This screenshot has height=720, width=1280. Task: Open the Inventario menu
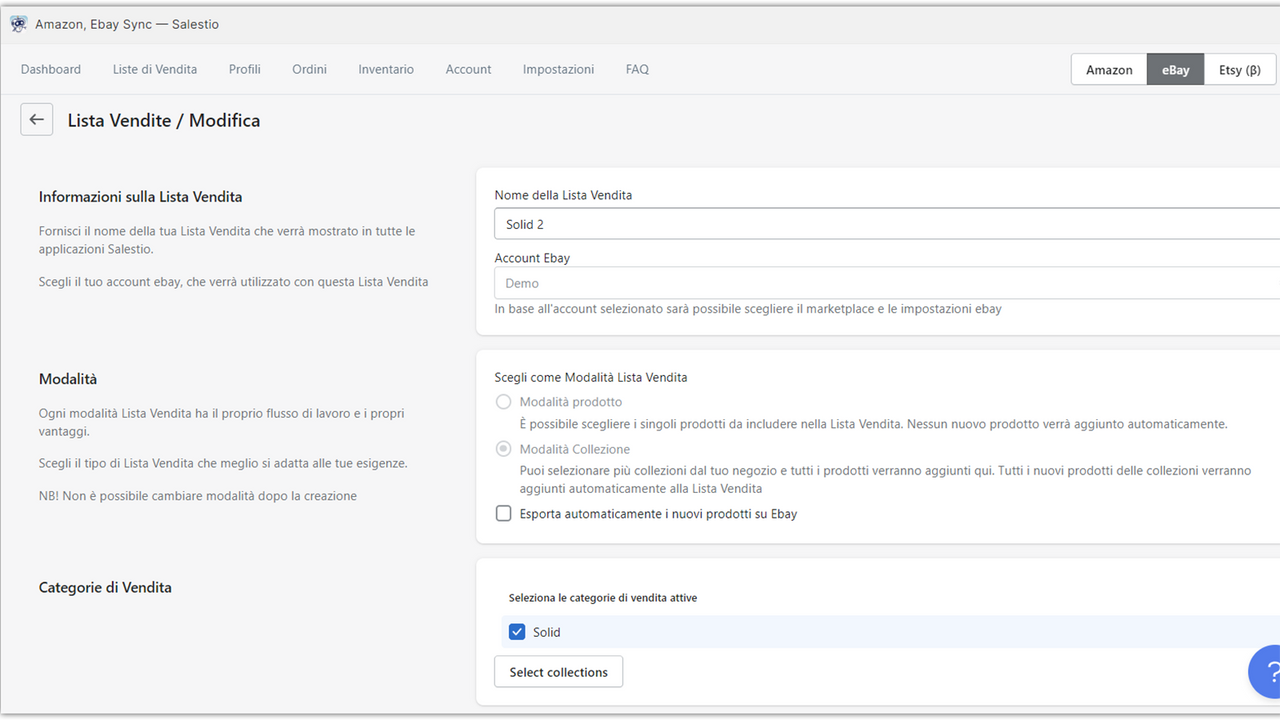(386, 69)
